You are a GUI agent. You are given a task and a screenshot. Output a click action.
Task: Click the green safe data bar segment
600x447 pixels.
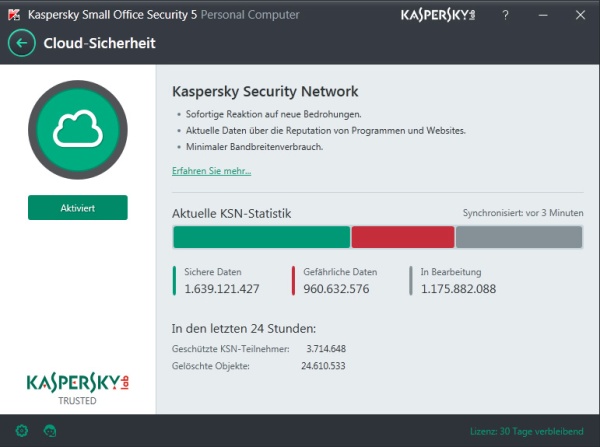(x=261, y=237)
